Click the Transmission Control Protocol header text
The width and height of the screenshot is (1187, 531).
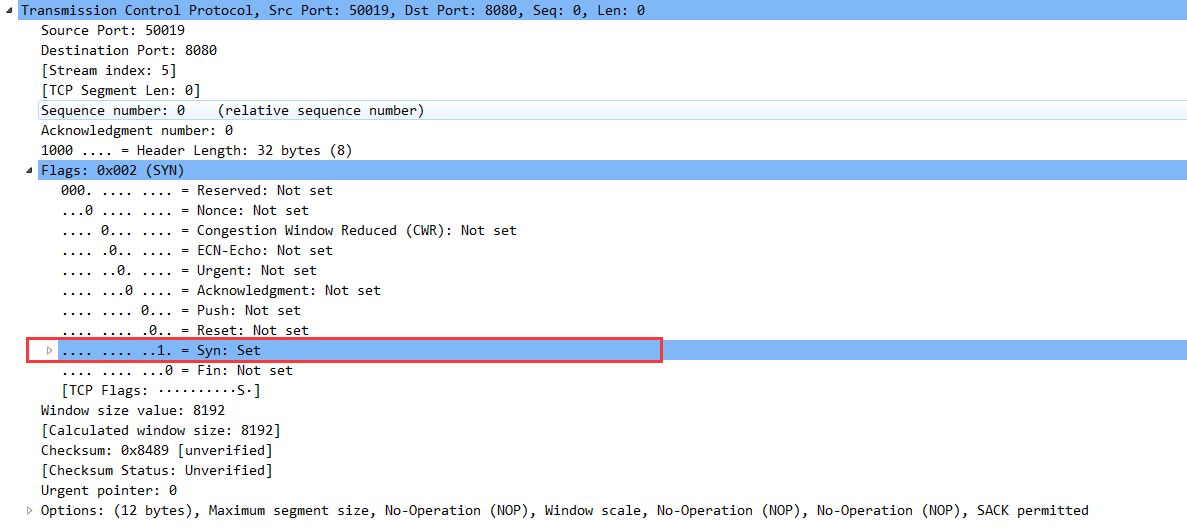coord(332,11)
